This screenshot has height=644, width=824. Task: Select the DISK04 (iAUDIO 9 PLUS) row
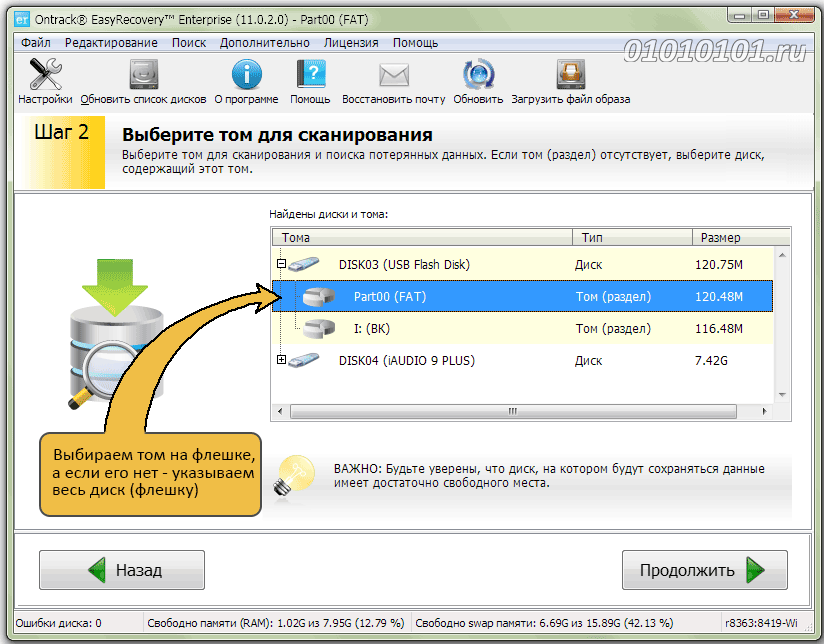(x=522, y=360)
